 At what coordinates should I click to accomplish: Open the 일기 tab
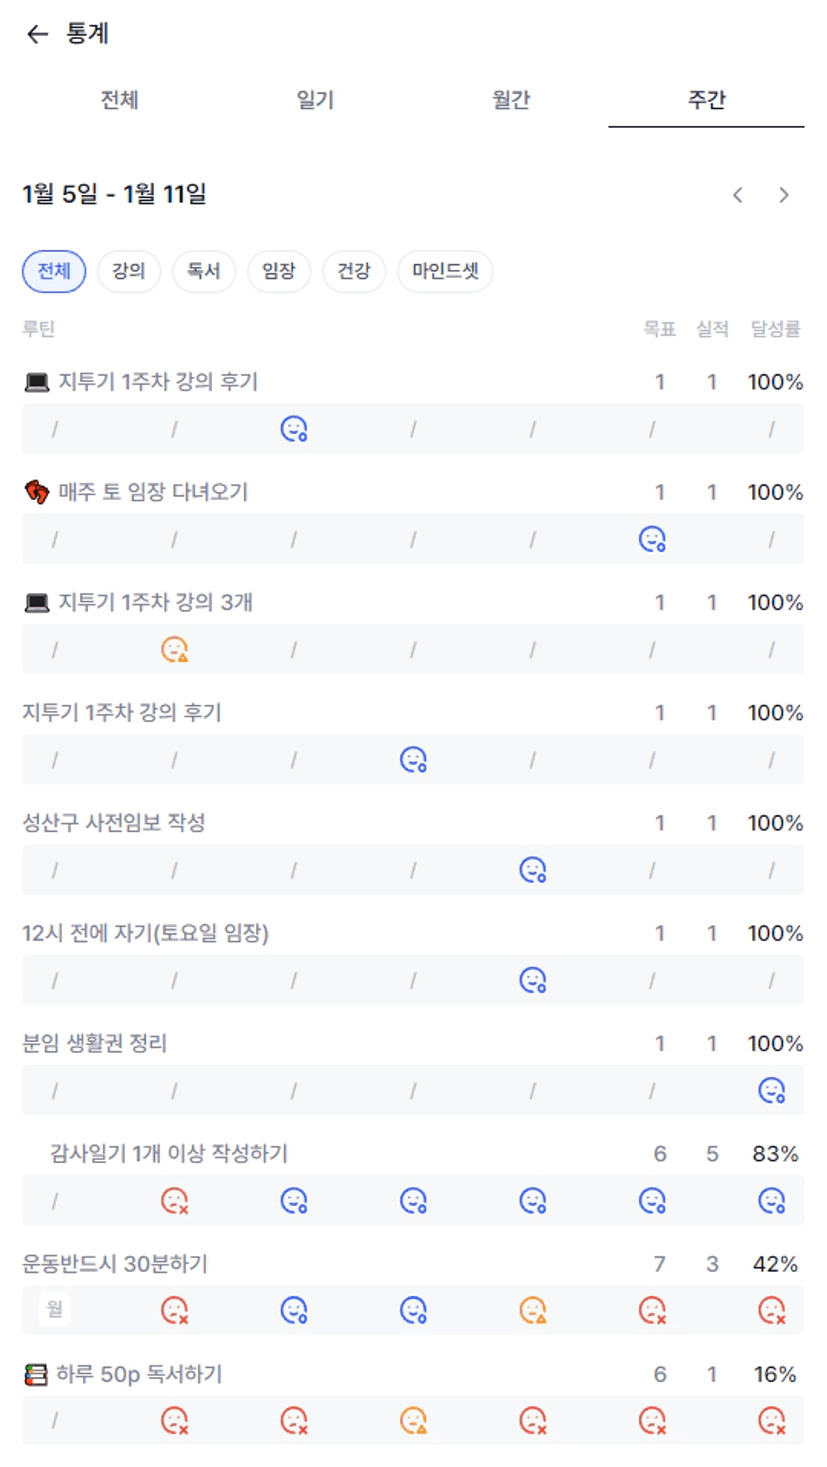(x=315, y=100)
